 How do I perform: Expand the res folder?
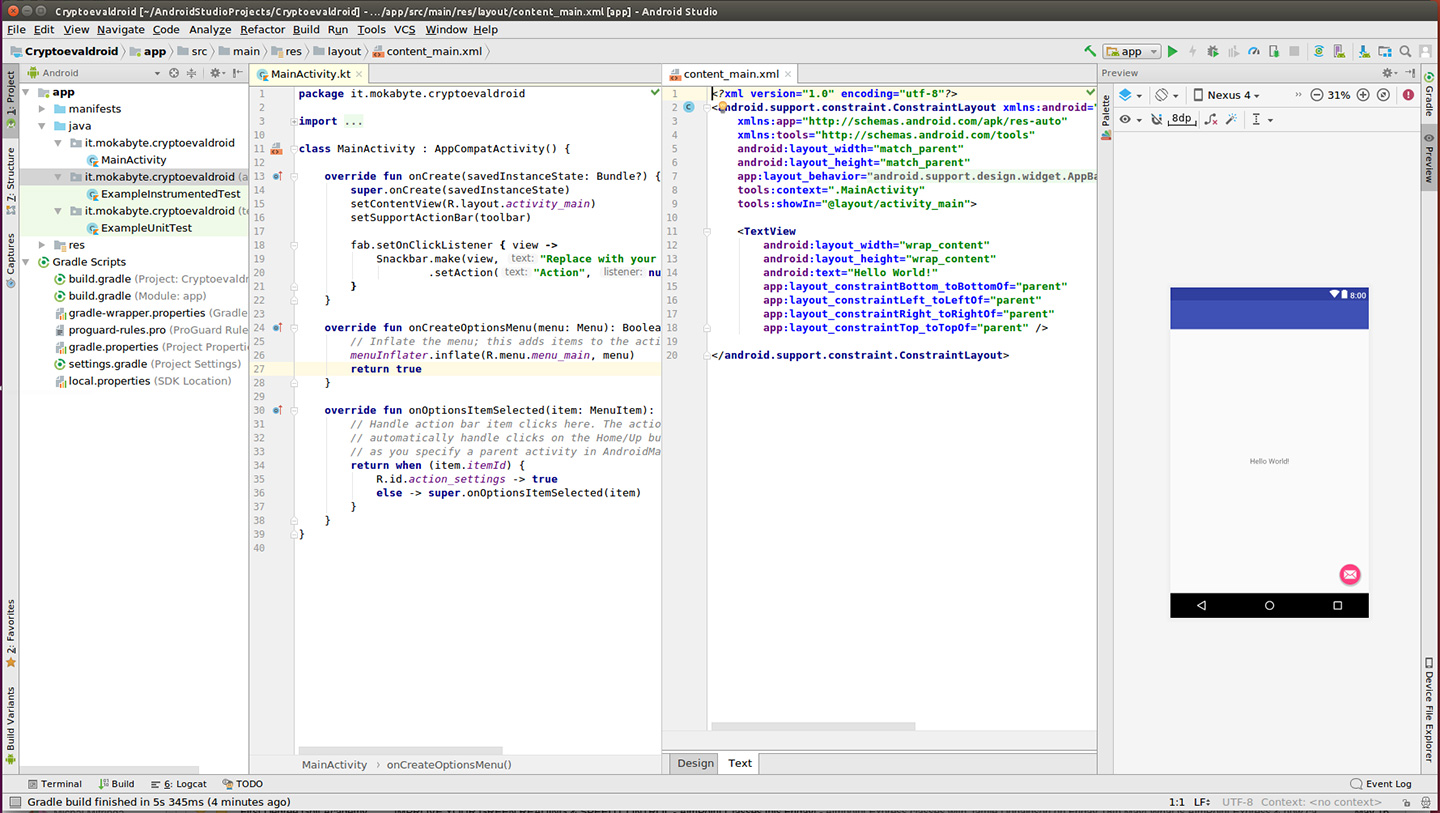point(42,245)
